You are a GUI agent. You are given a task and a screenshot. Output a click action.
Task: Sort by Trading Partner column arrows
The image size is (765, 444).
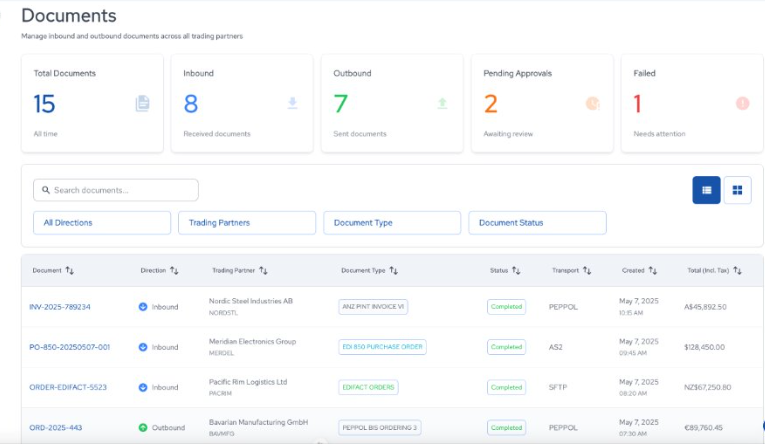263,270
